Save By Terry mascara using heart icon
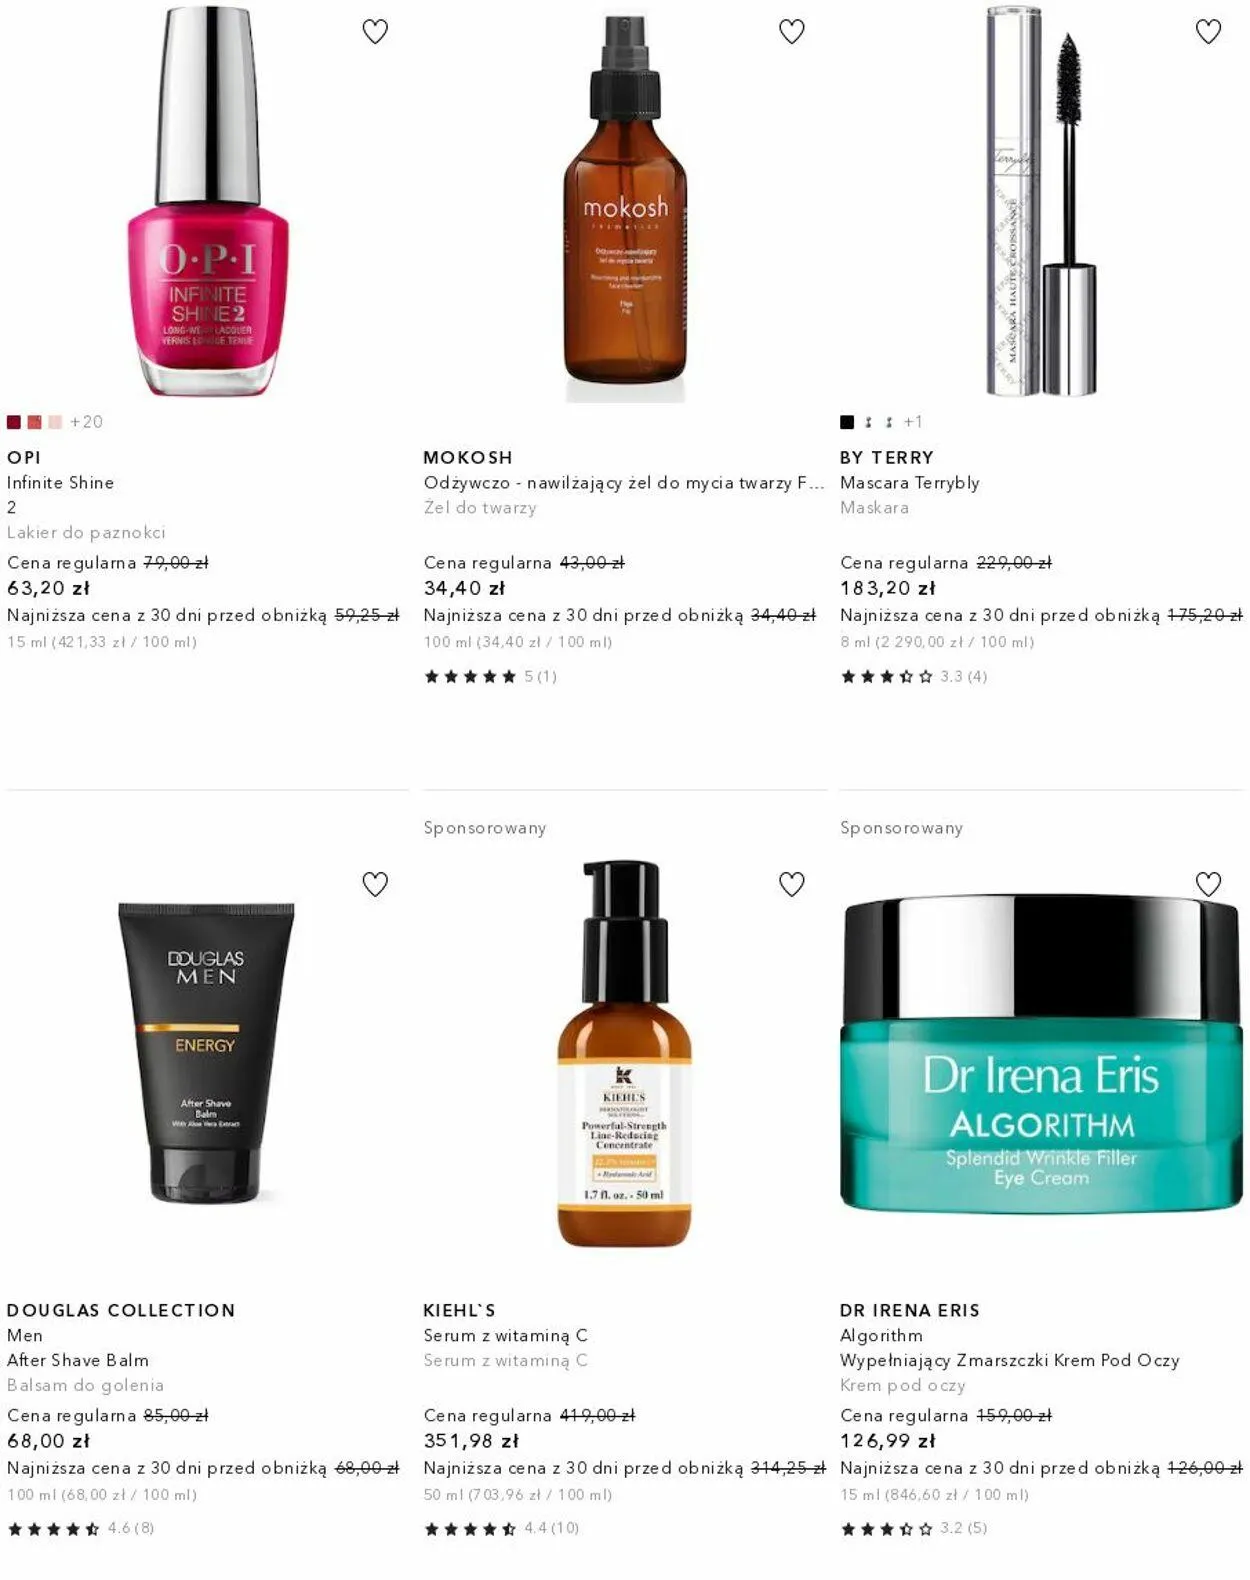This screenshot has width=1250, height=1580. (x=1208, y=32)
